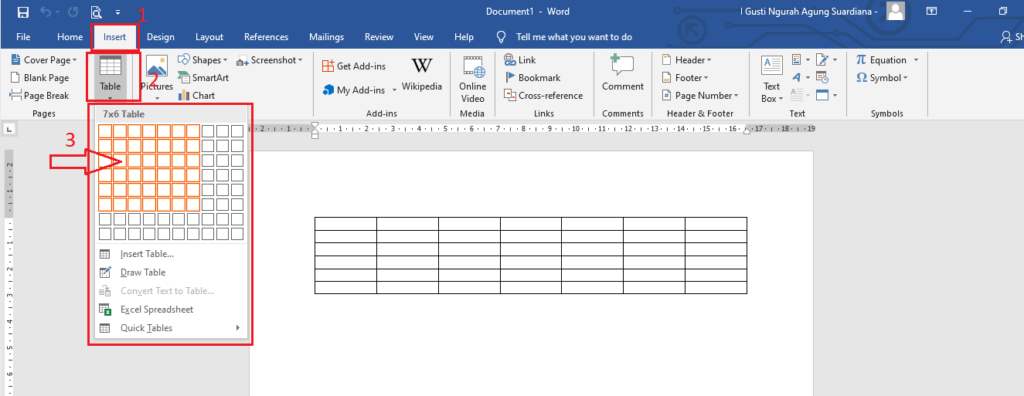Image resolution: width=1024 pixels, height=396 pixels.
Task: Click the SmartArt button
Action: tap(203, 78)
